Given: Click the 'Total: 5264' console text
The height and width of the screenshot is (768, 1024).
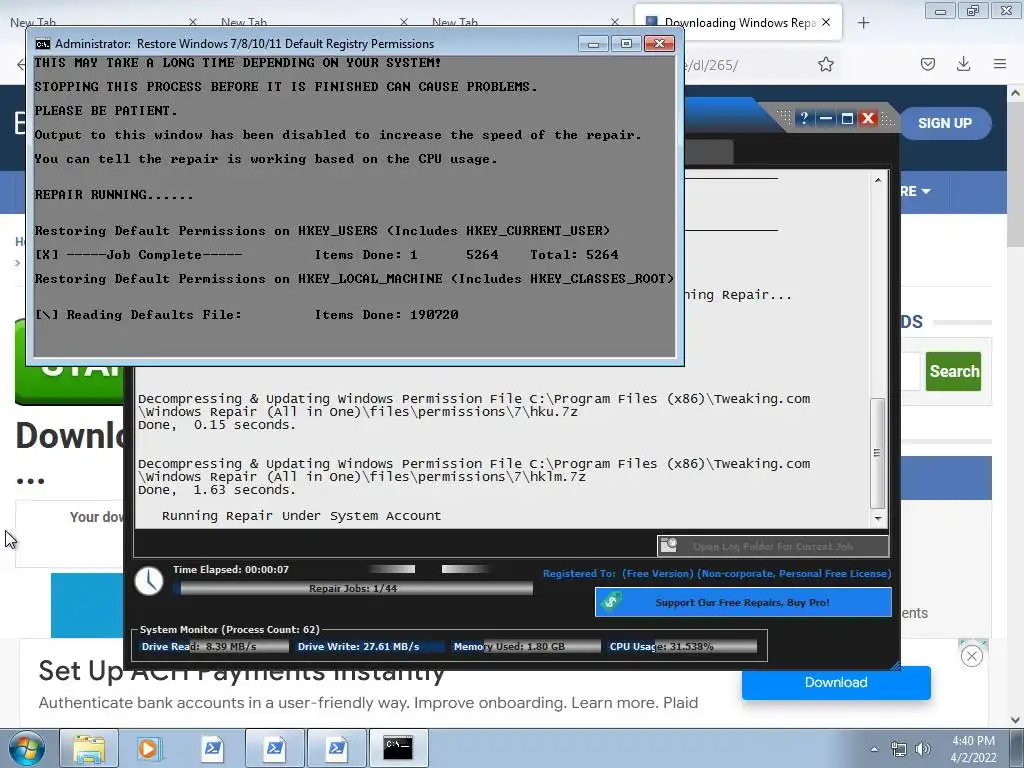Looking at the screenshot, I should click(574, 255).
